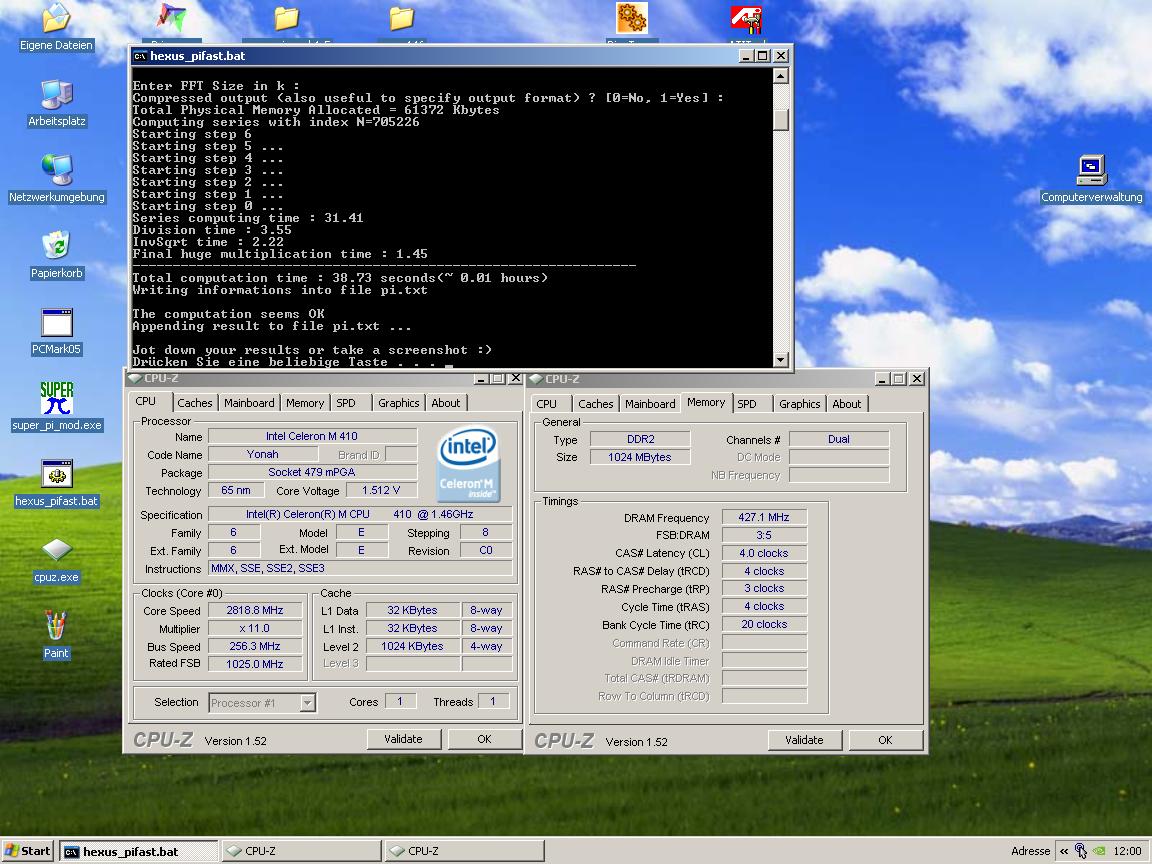
Task: Open Eigene Dateien desktop icon
Action: click(57, 27)
